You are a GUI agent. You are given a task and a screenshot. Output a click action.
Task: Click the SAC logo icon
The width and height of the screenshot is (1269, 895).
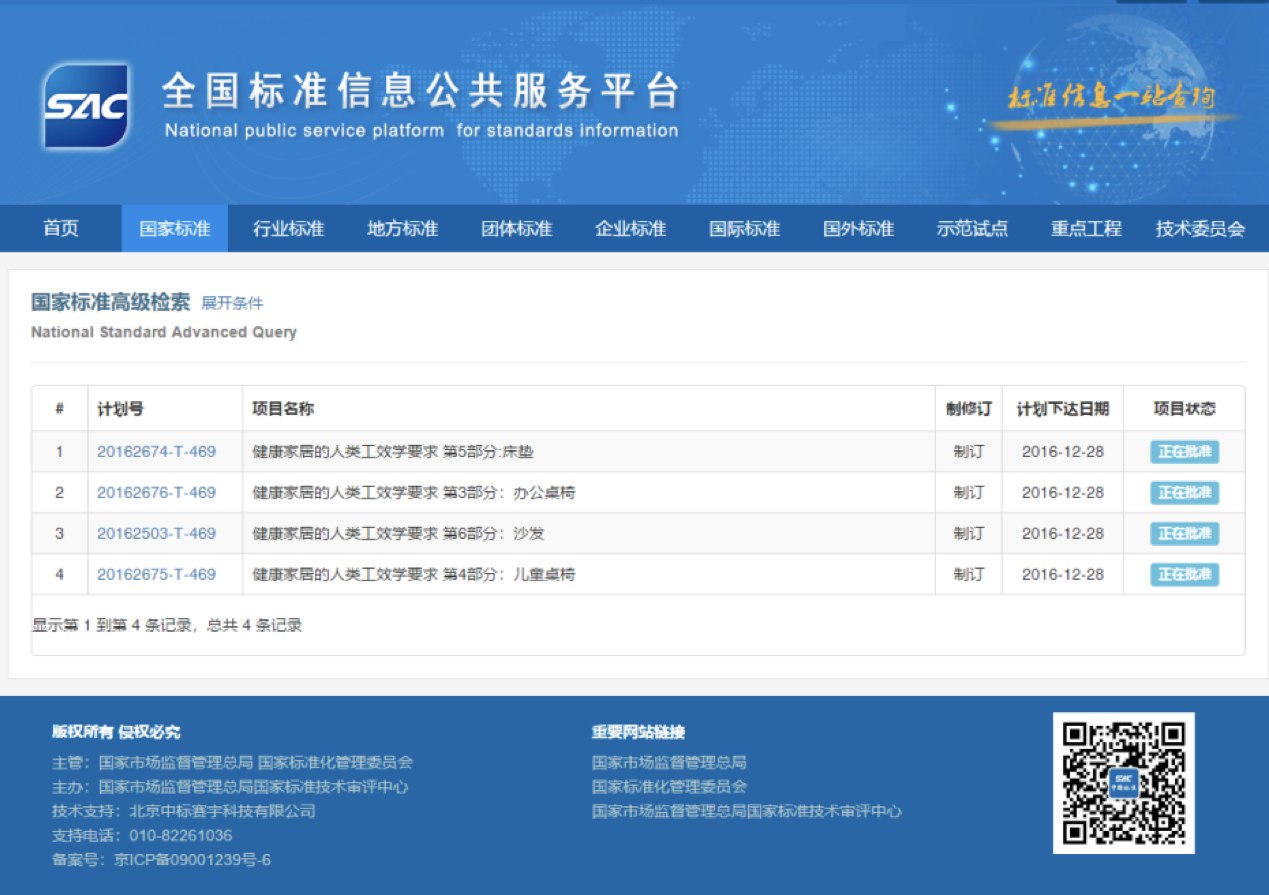click(x=85, y=106)
